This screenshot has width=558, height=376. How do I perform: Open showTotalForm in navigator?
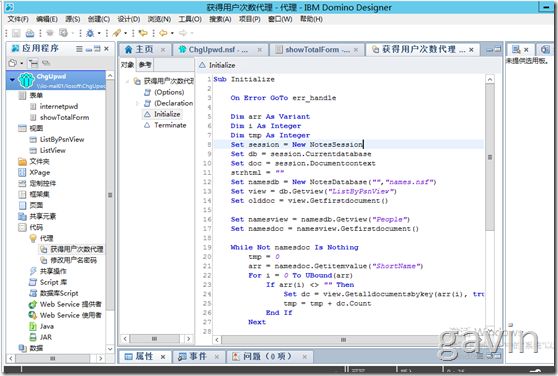pyautogui.click(x=64, y=117)
